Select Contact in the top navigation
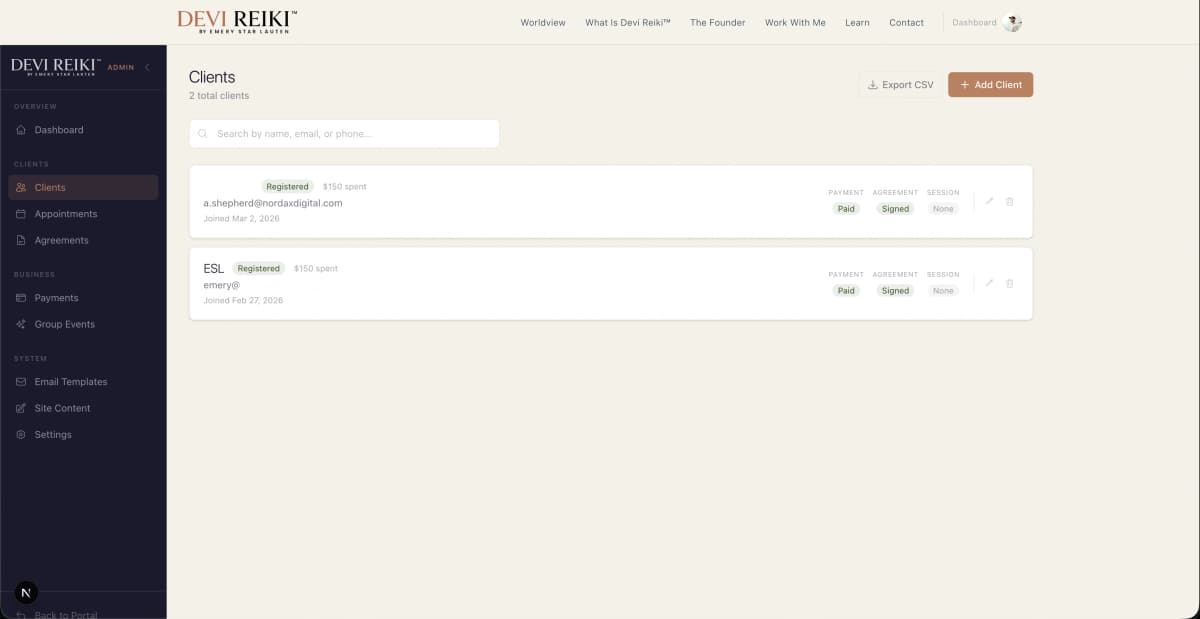Viewport: 1200px width, 619px height. coord(906,22)
